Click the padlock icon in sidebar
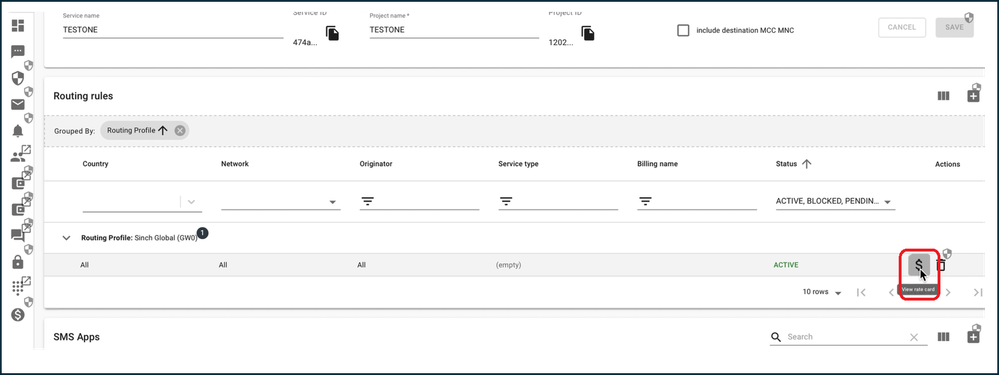Viewport: 999px width, 375px height. pos(18,262)
